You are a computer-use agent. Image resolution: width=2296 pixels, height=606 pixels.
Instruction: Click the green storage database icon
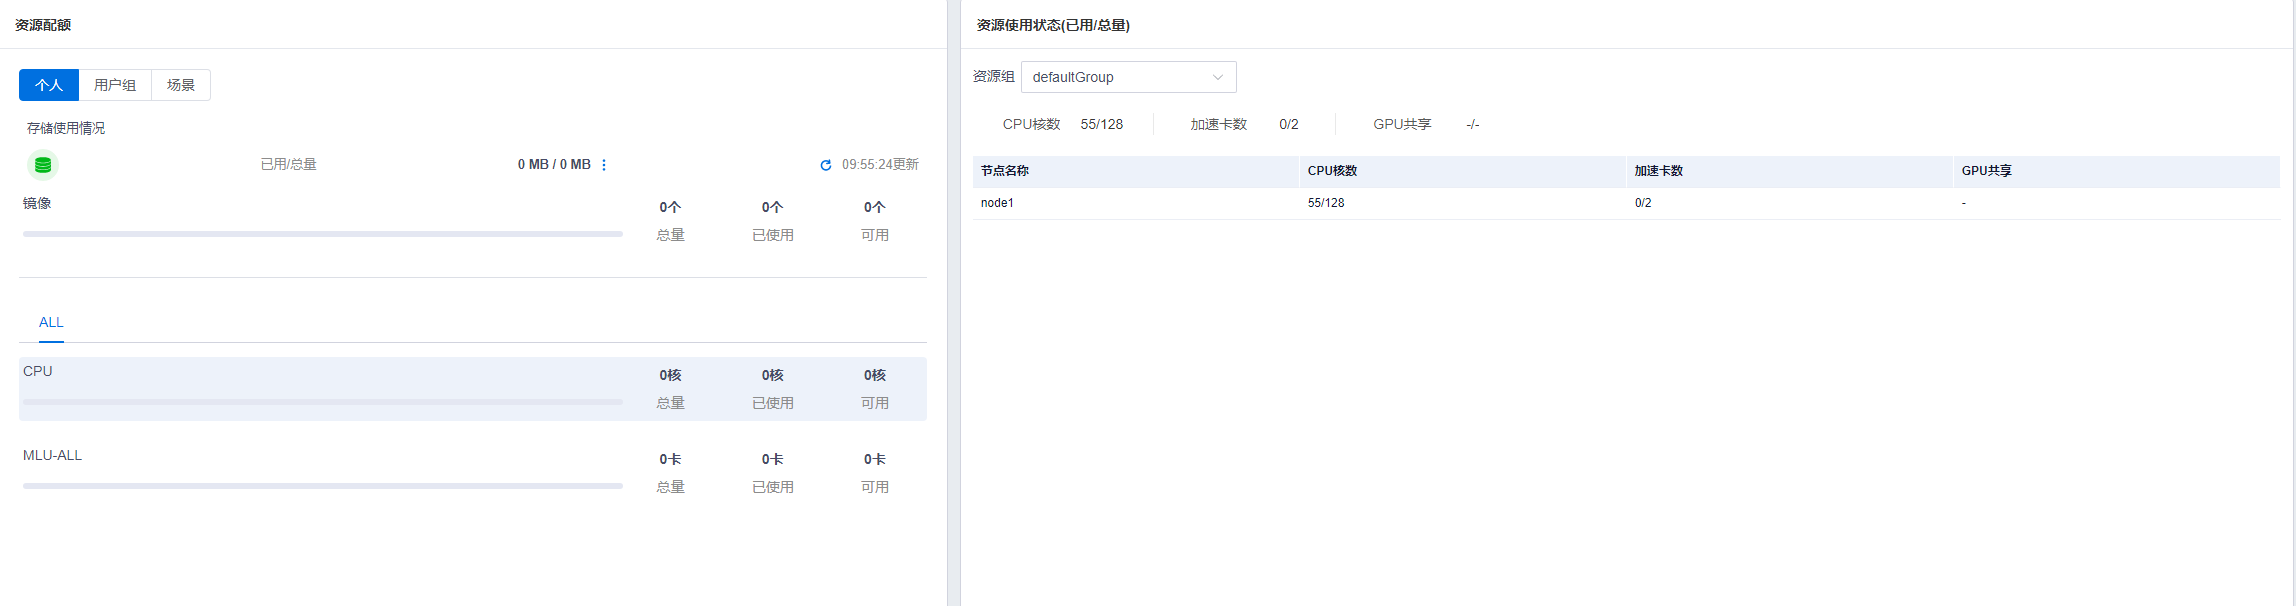pyautogui.click(x=43, y=165)
